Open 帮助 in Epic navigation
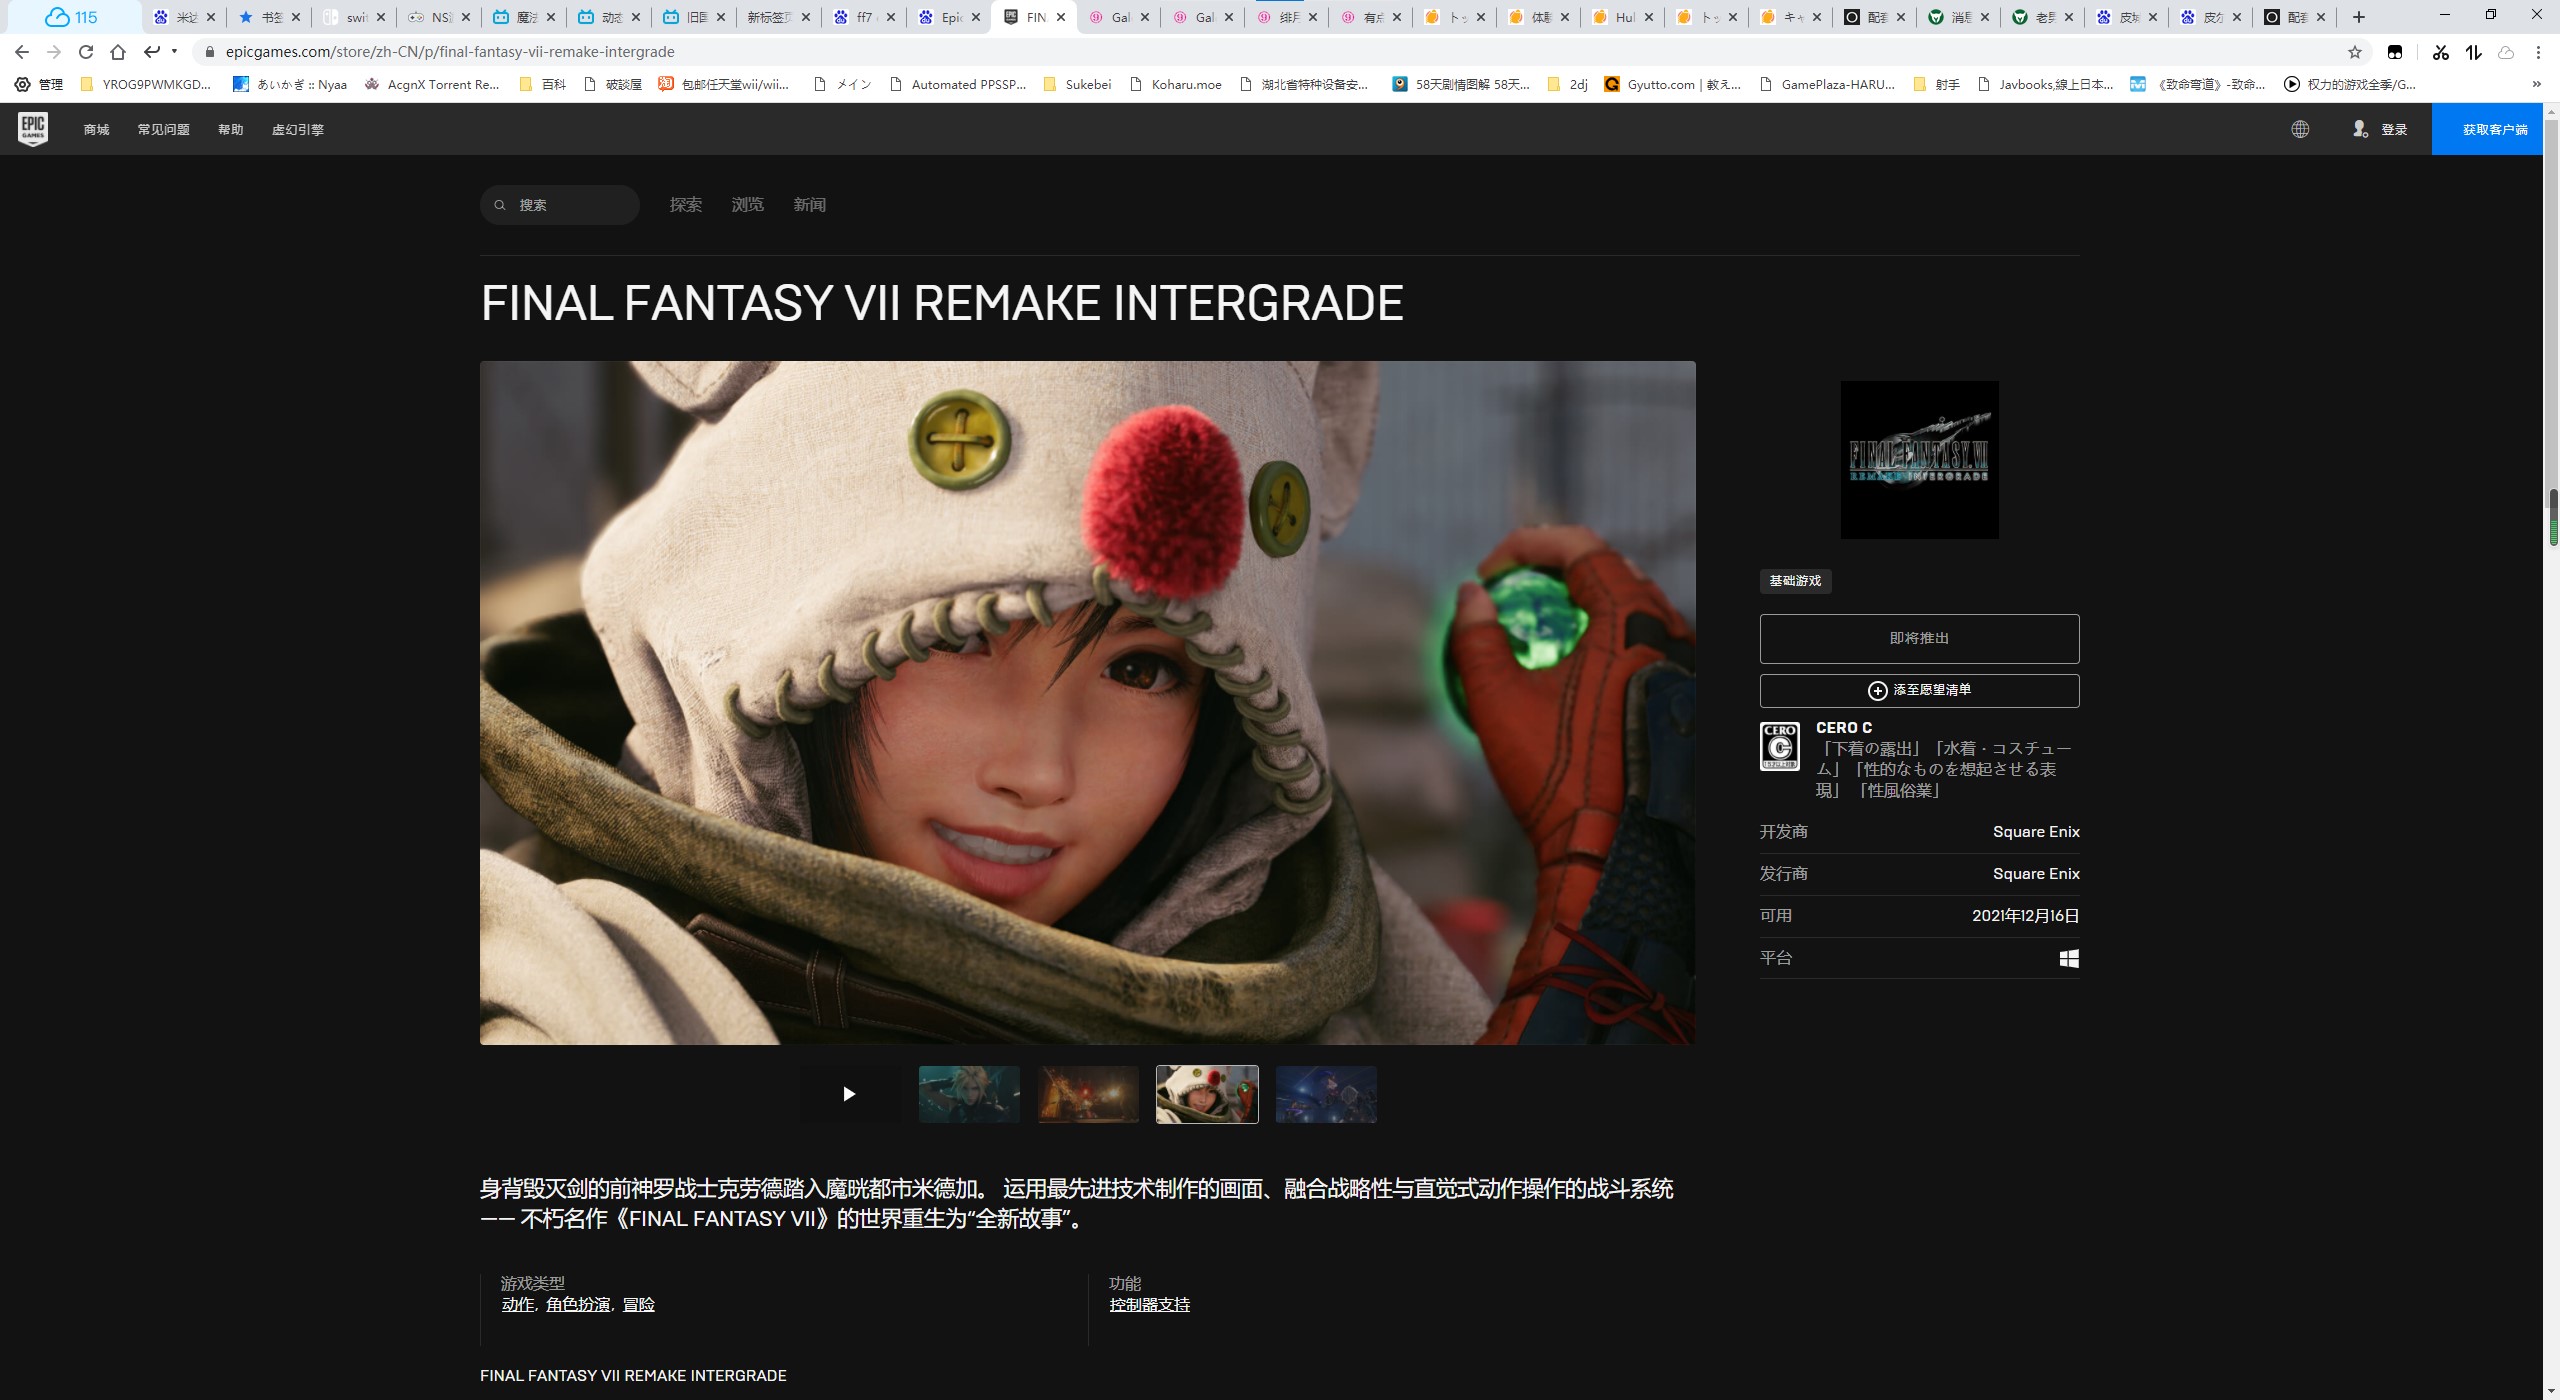The width and height of the screenshot is (2560, 1400). click(231, 129)
